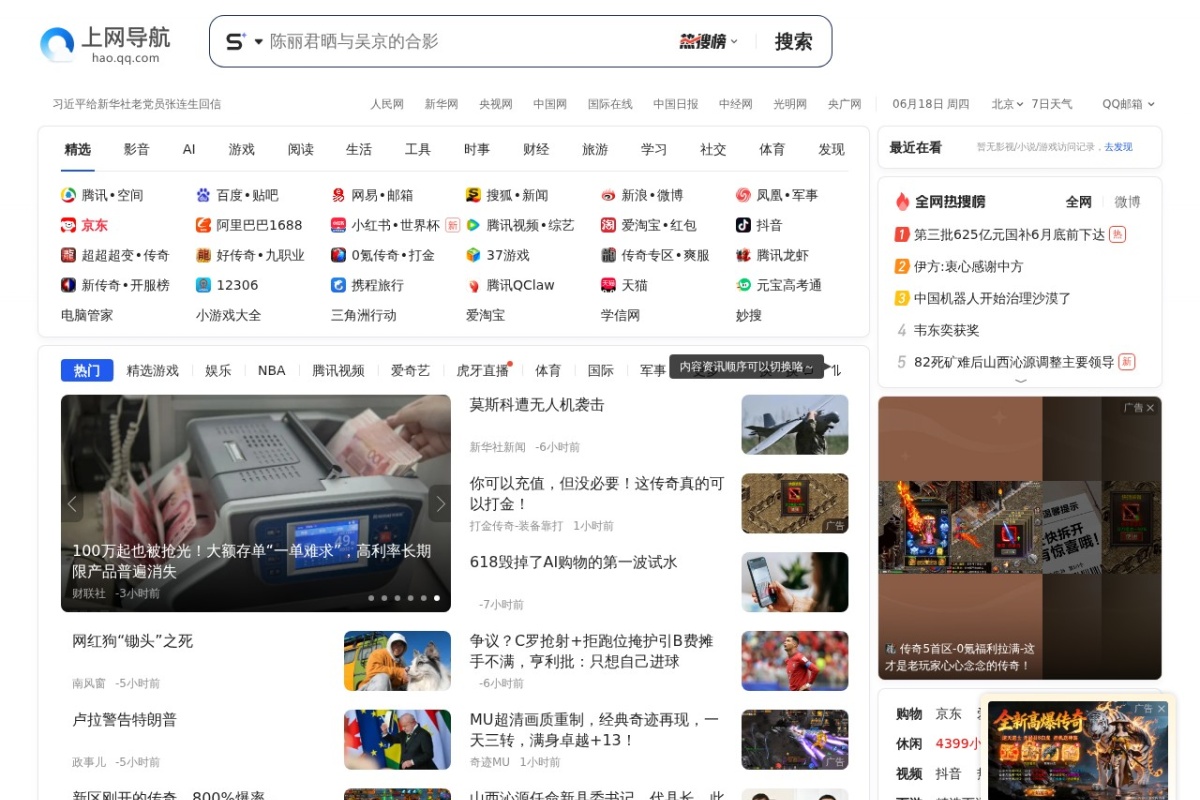Open the 爱淘宝•红包 icon
The image size is (1200, 800).
[608, 225]
